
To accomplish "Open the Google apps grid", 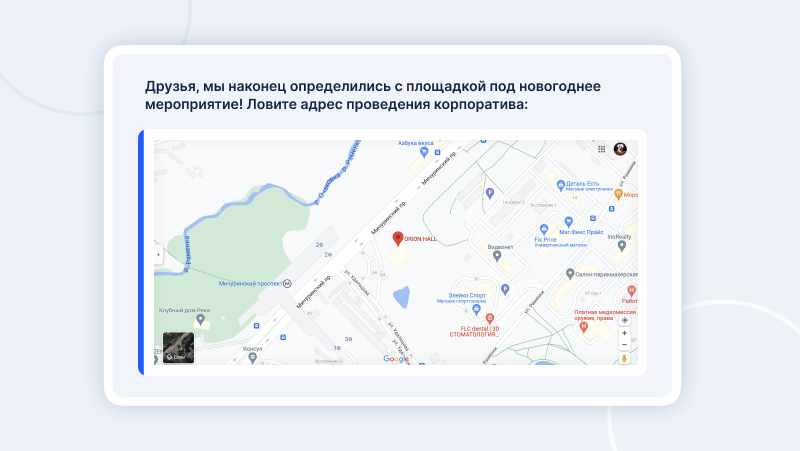I will tap(601, 149).
